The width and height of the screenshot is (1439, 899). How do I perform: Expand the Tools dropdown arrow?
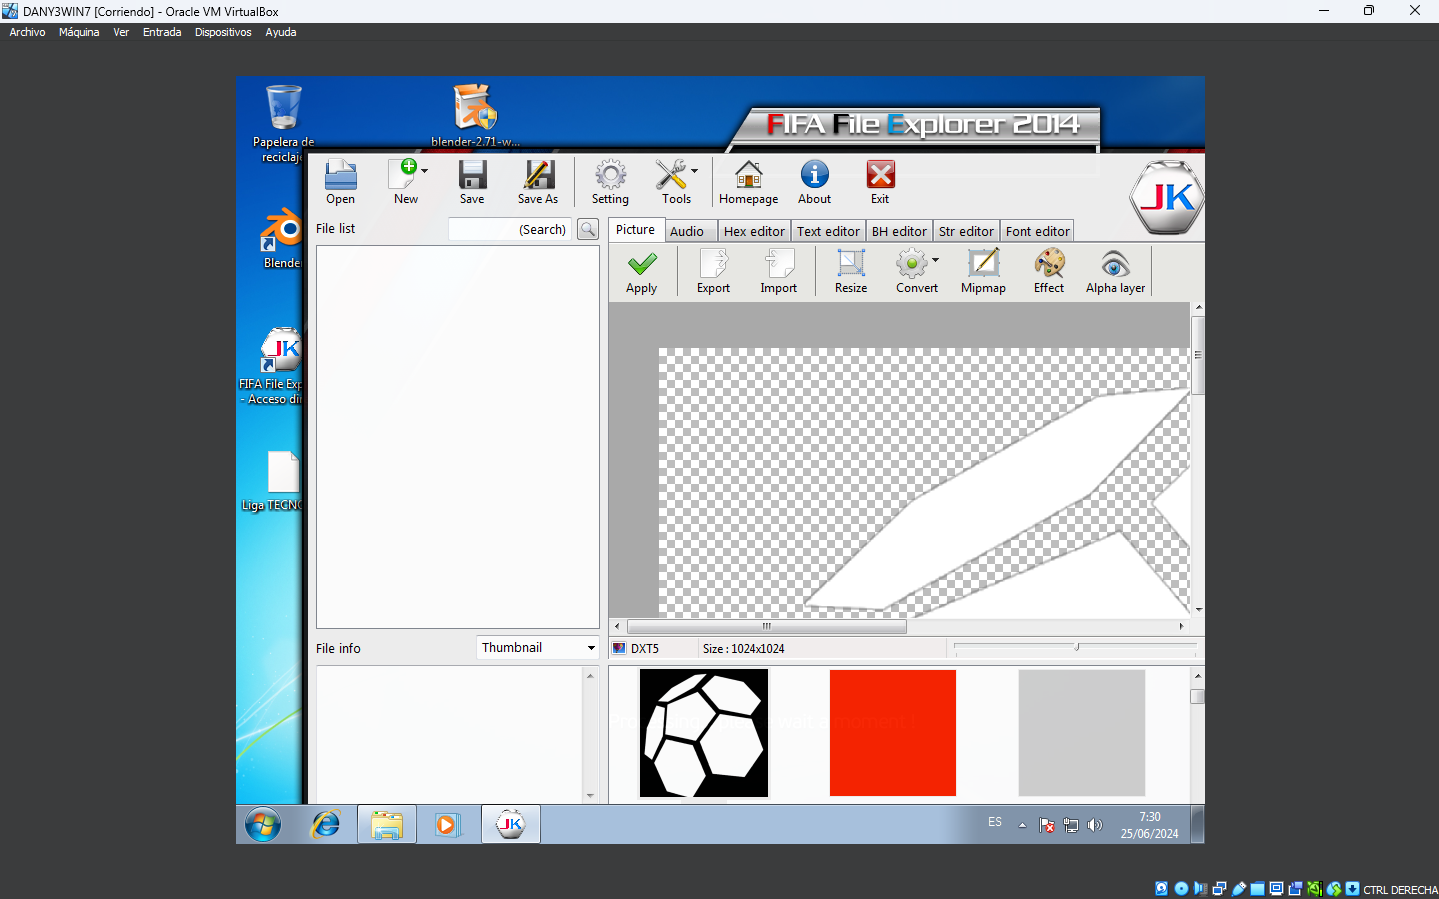coord(695,171)
